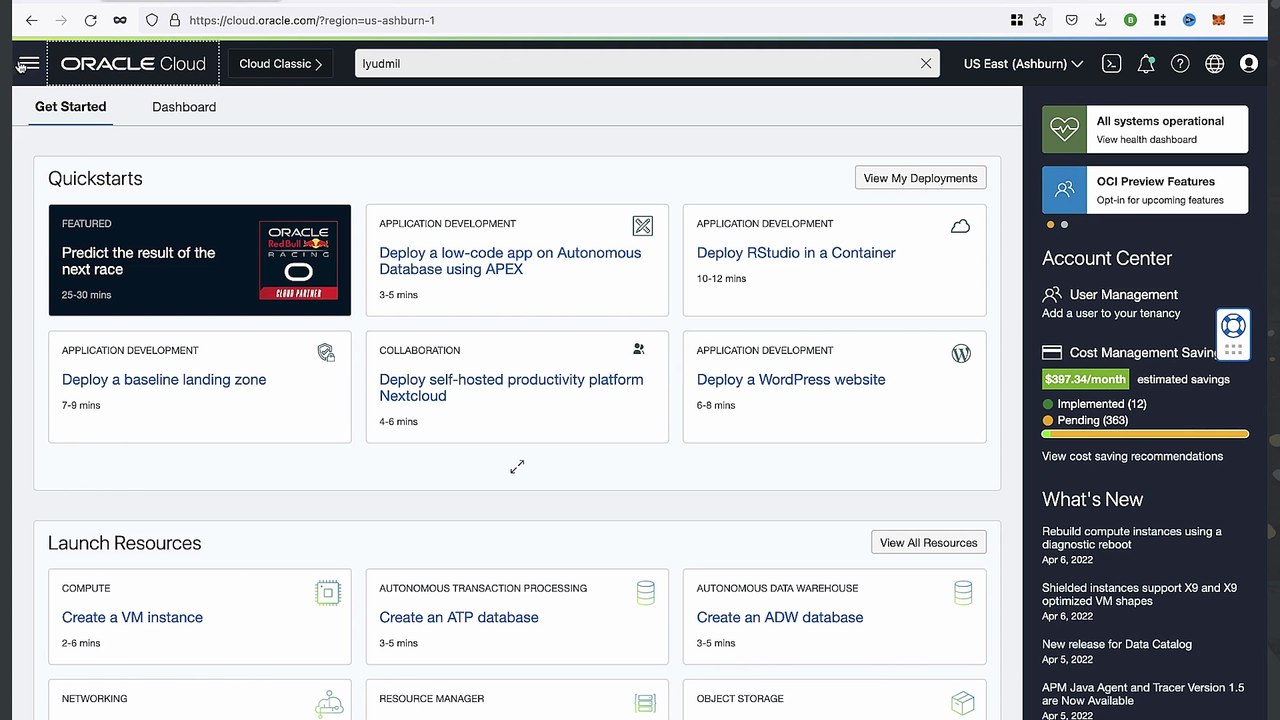Click the ATP database icon
The width and height of the screenshot is (1280, 720).
click(646, 593)
